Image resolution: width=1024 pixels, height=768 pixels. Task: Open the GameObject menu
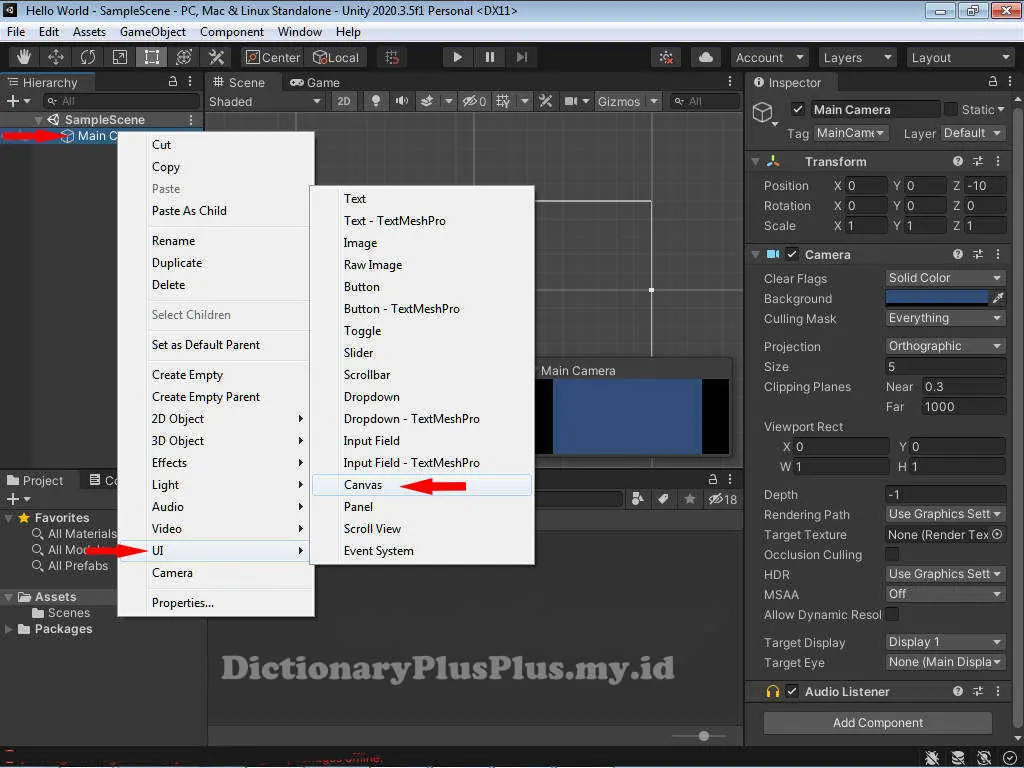pos(153,31)
